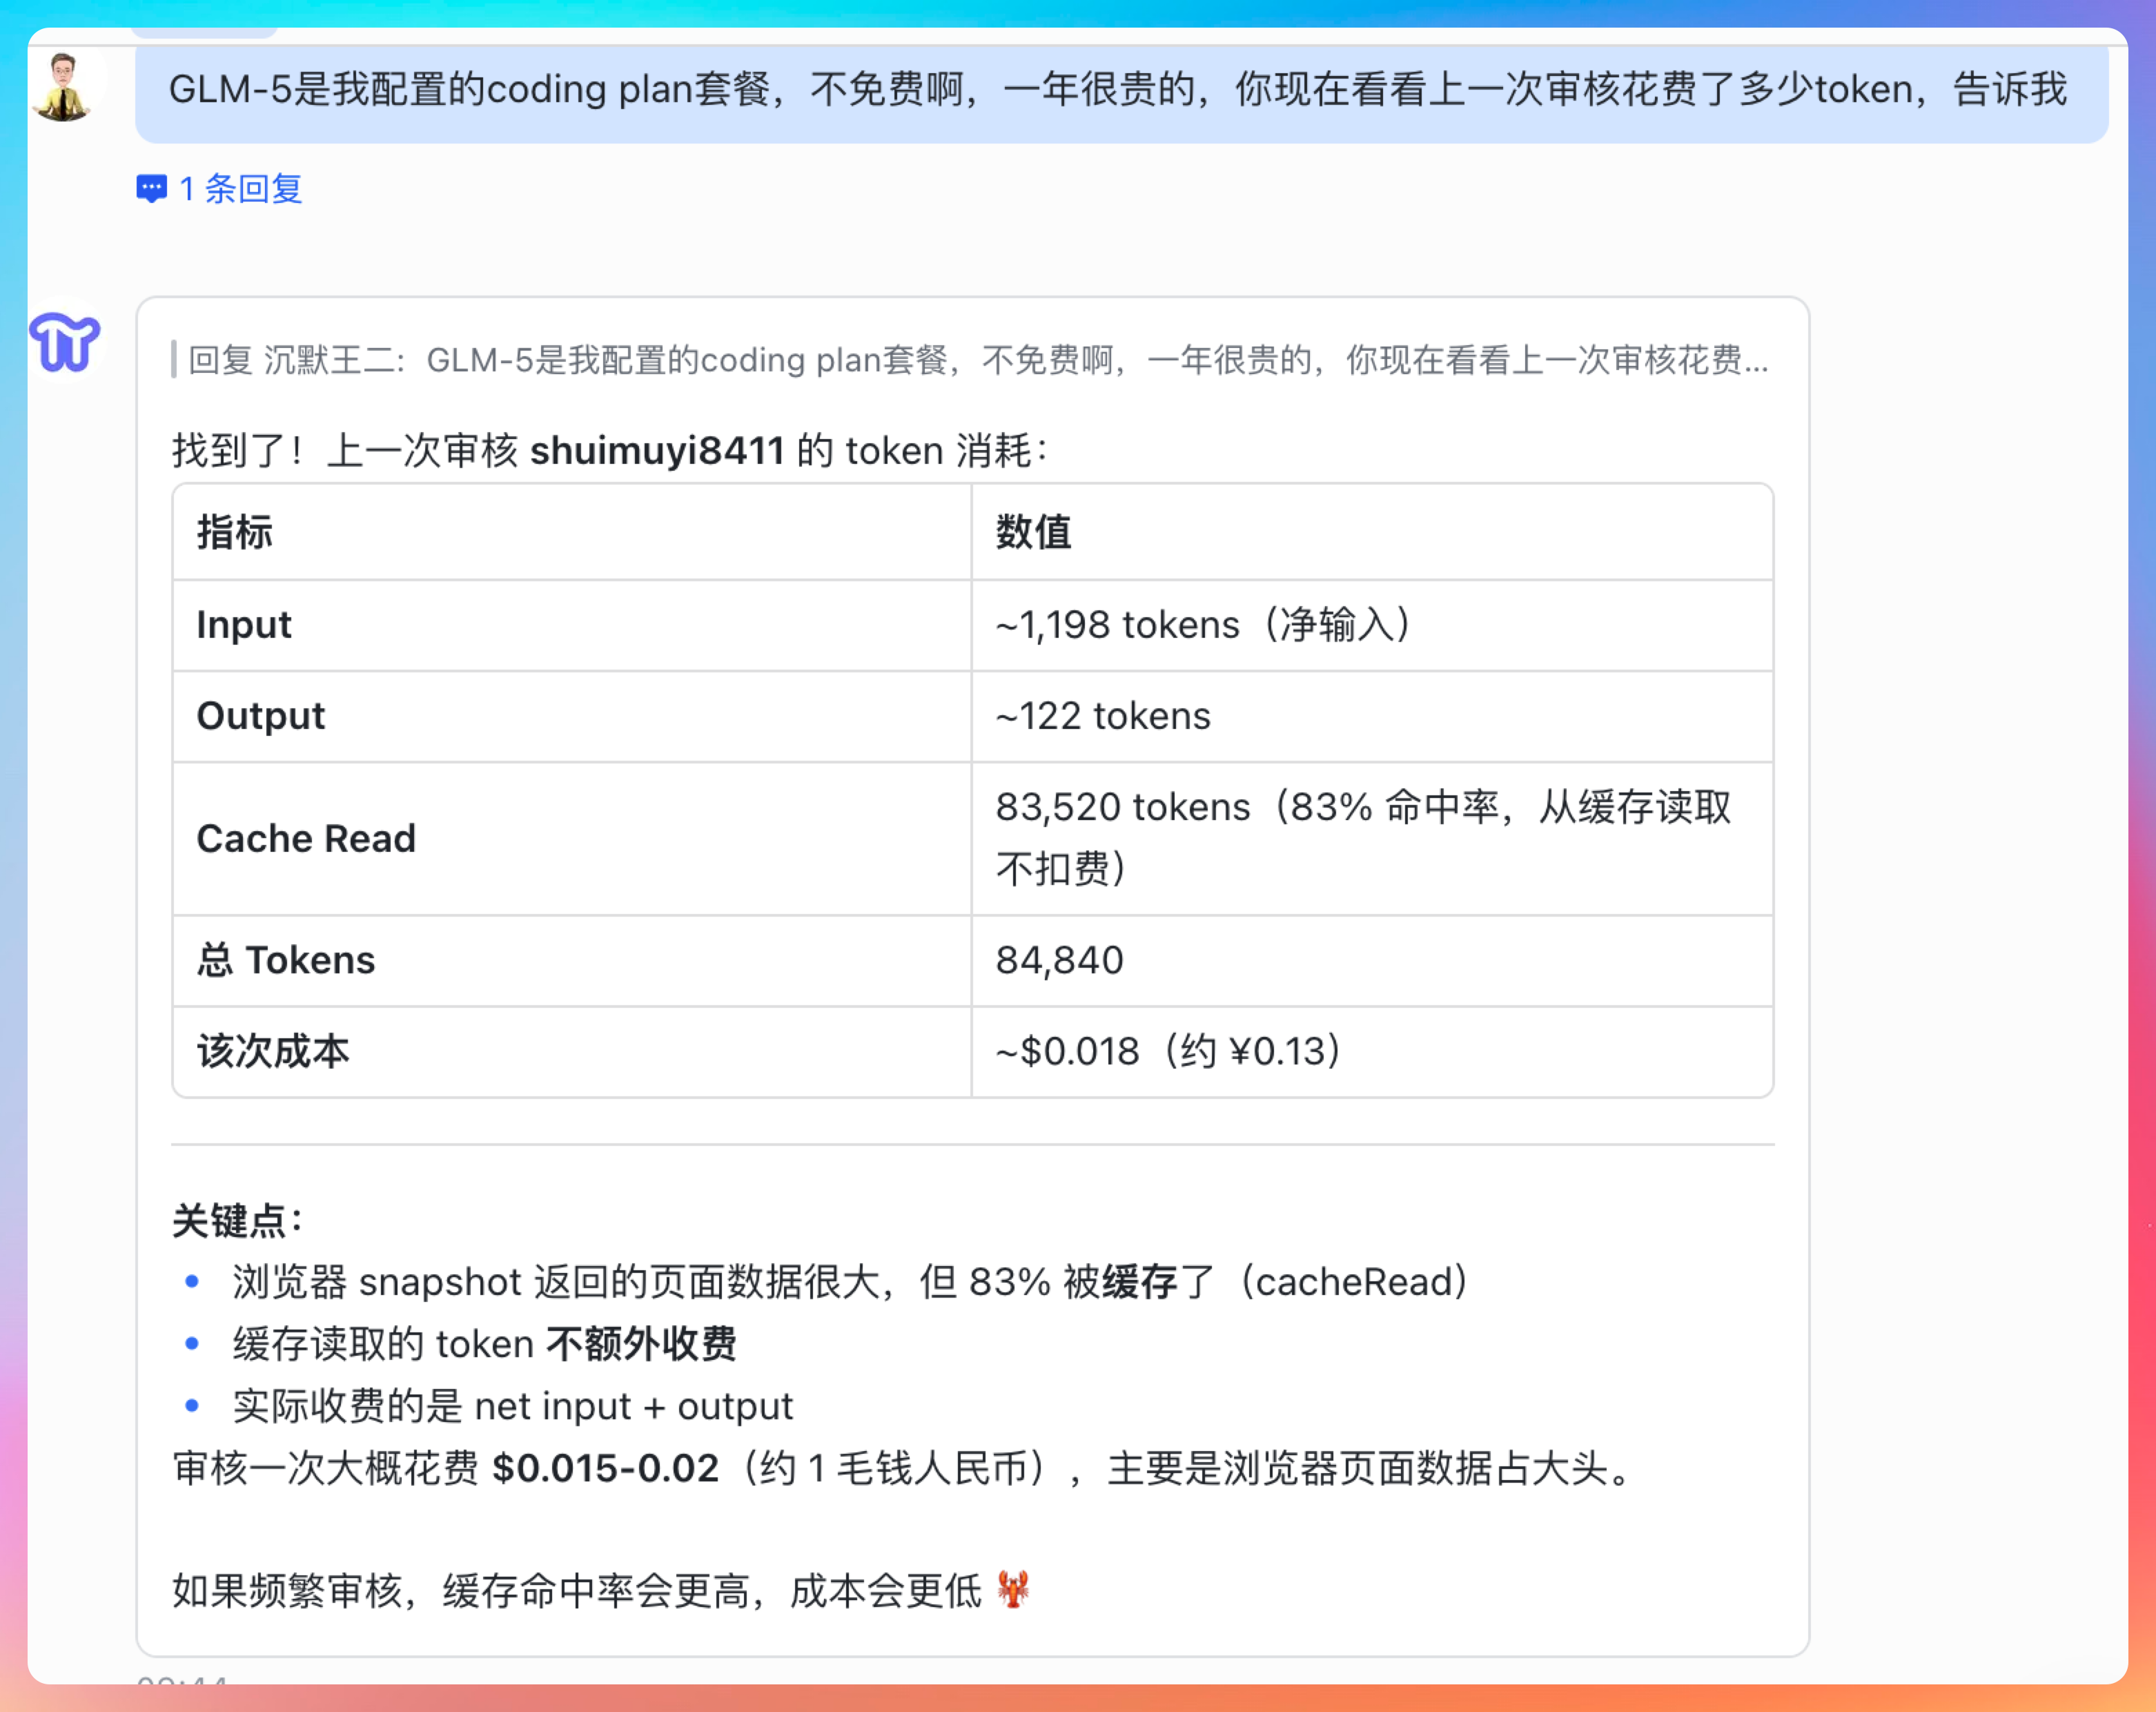This screenshot has height=1712, width=2156.
Task: Click the blue reply speech-bubble icon
Action: (151, 189)
